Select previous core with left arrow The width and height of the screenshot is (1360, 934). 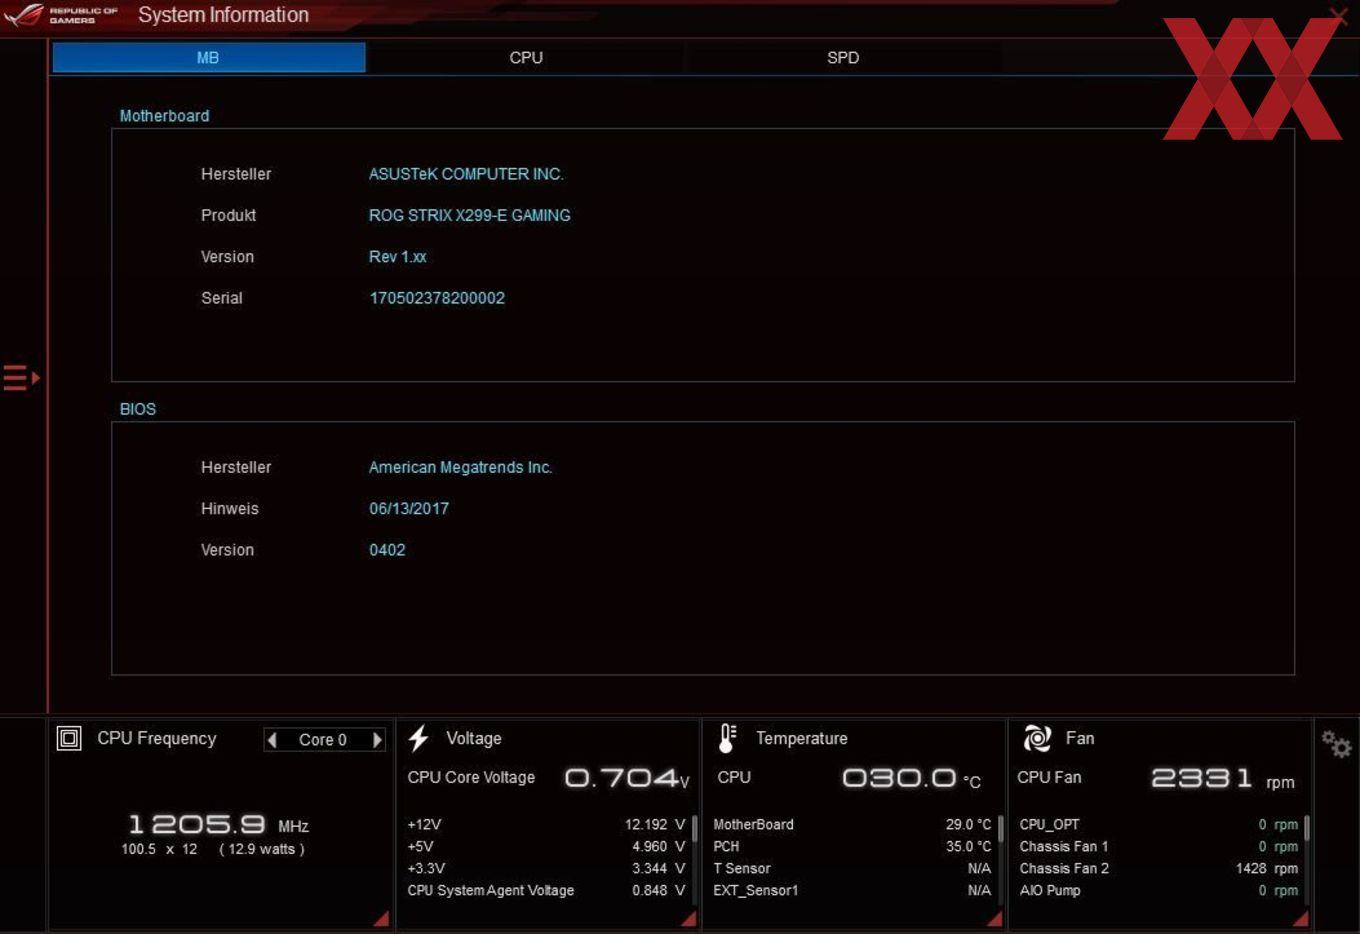point(271,740)
